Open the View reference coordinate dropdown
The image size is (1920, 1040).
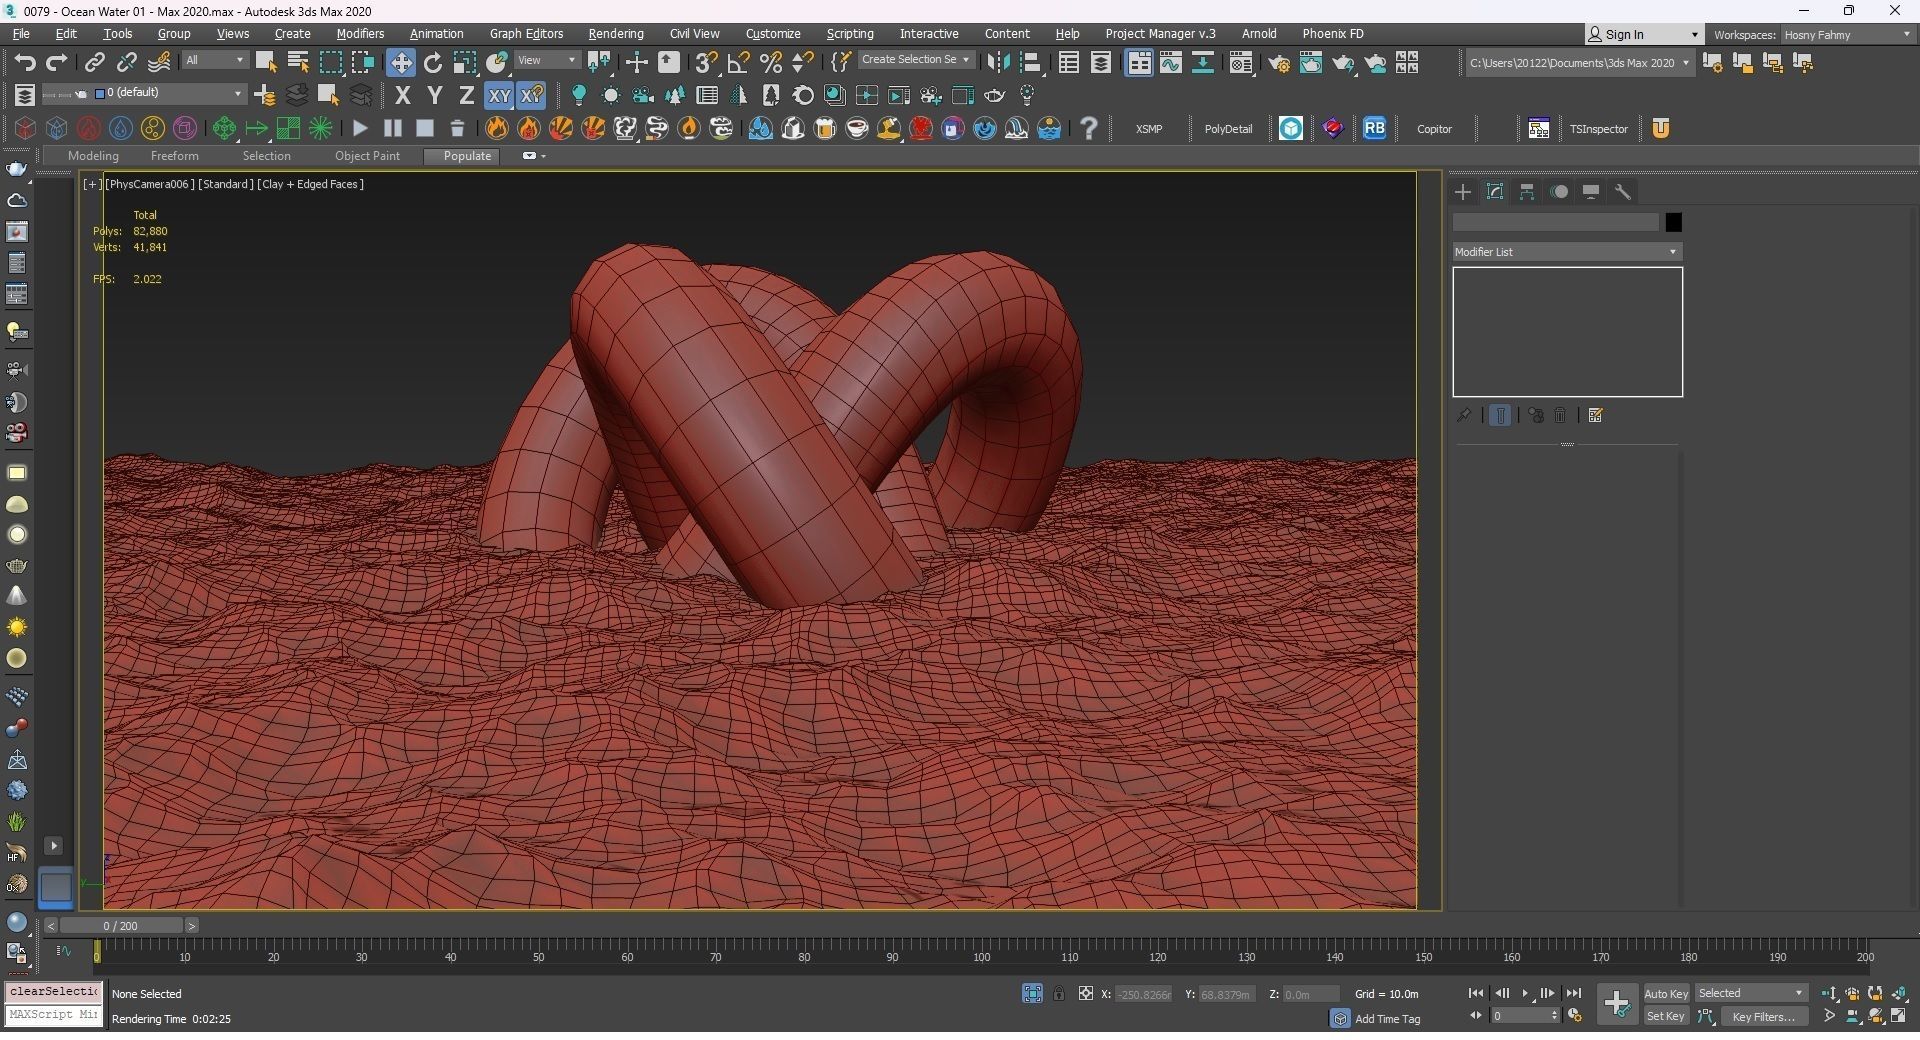tap(546, 60)
